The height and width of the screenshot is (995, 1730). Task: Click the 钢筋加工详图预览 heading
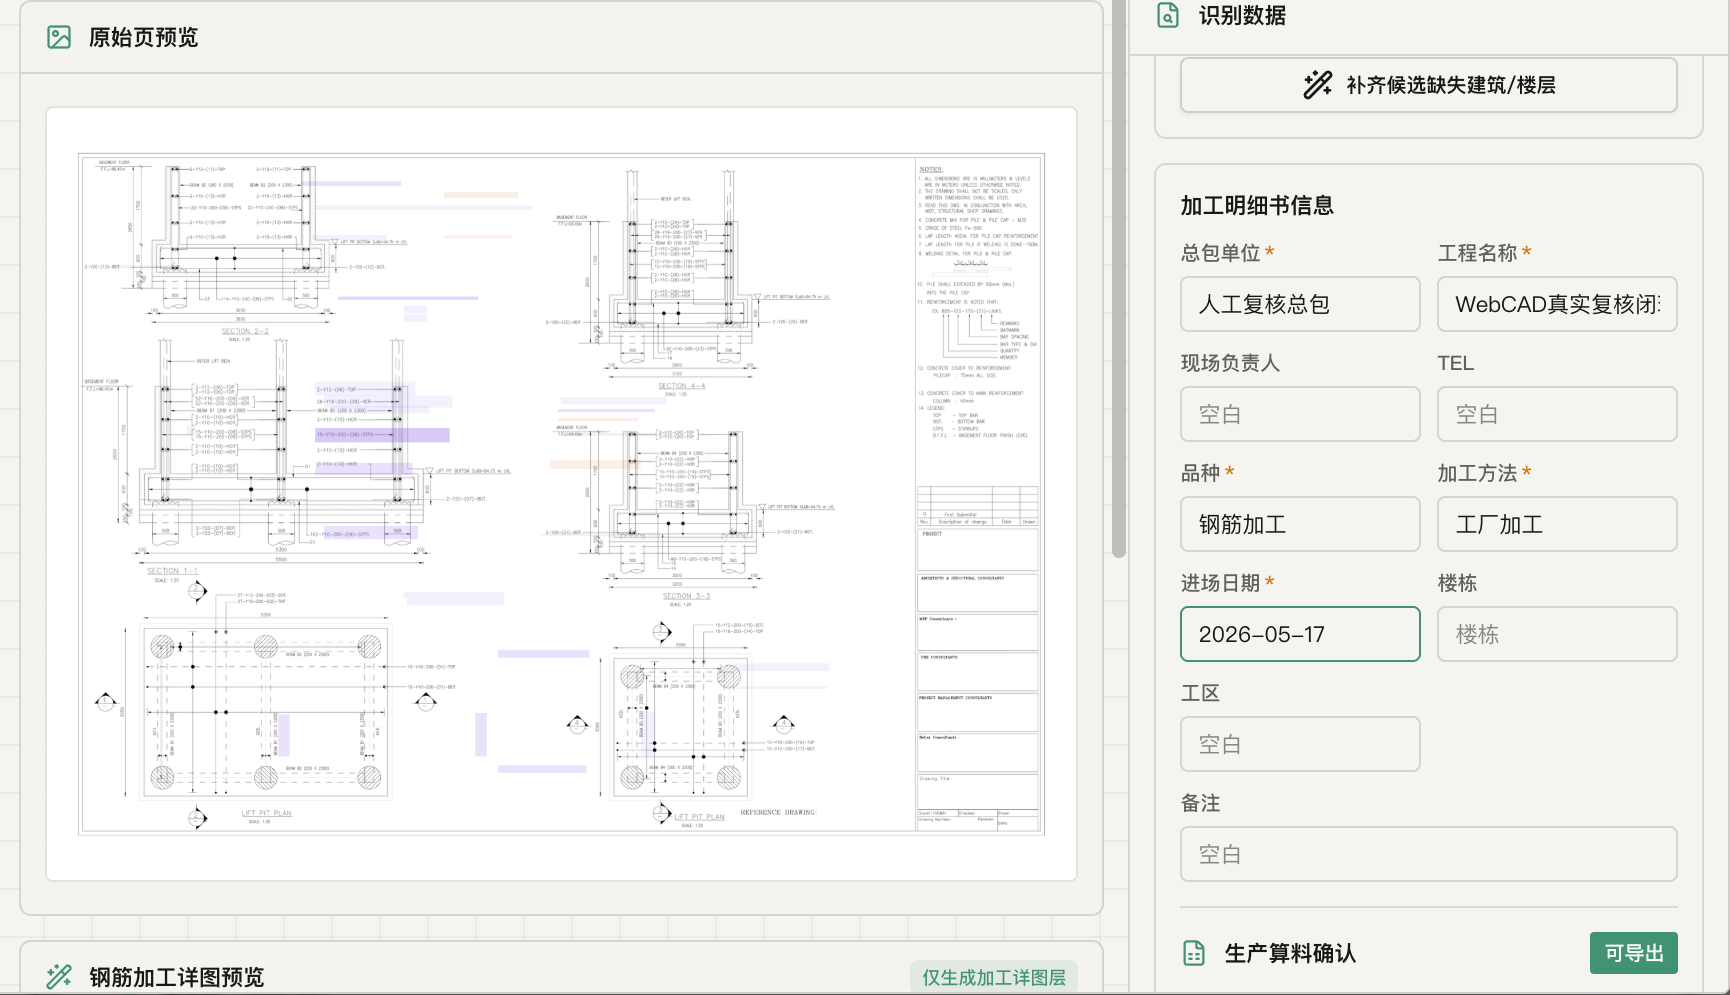point(176,977)
